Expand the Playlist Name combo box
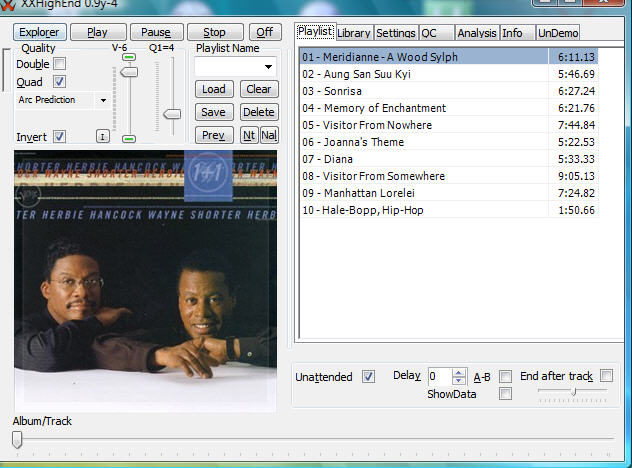The image size is (632, 468). pyautogui.click(x=268, y=67)
